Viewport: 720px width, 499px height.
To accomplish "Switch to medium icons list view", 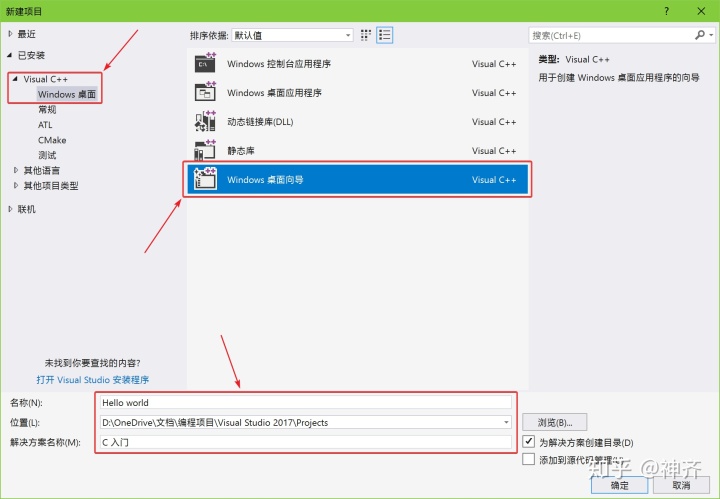I will pyautogui.click(x=385, y=35).
